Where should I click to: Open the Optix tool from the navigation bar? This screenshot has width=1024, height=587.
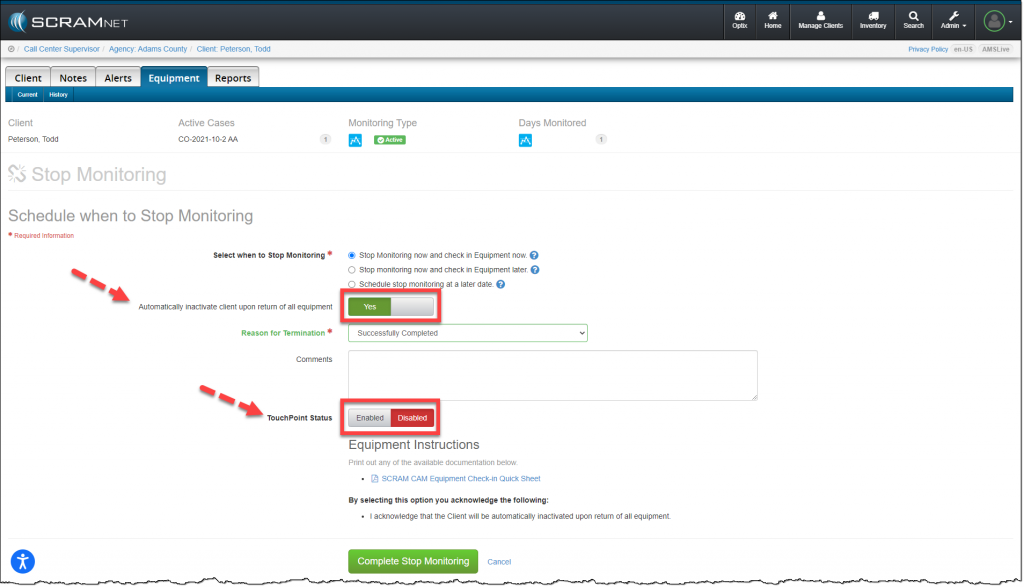(739, 20)
